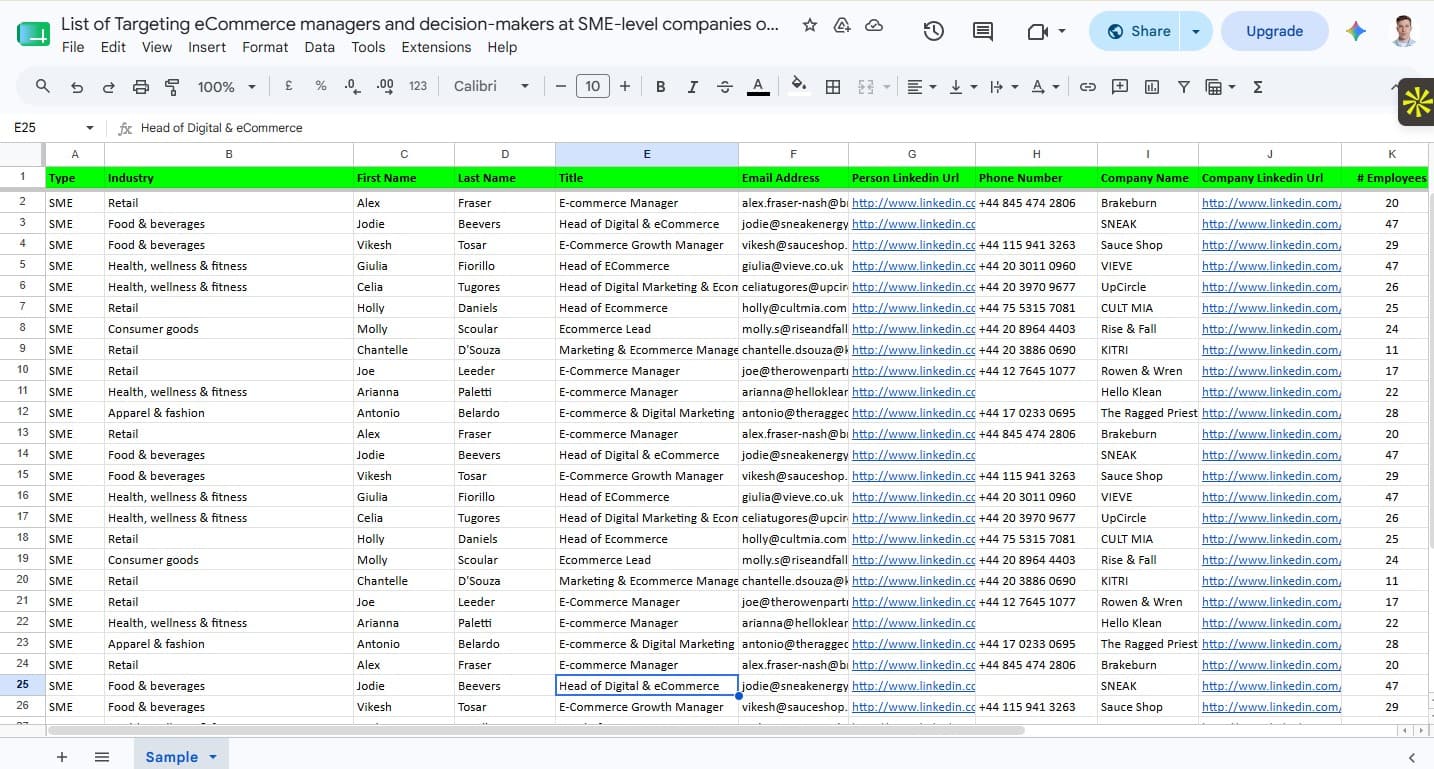
Task: Toggle strikethrough formatting
Action: (725, 87)
